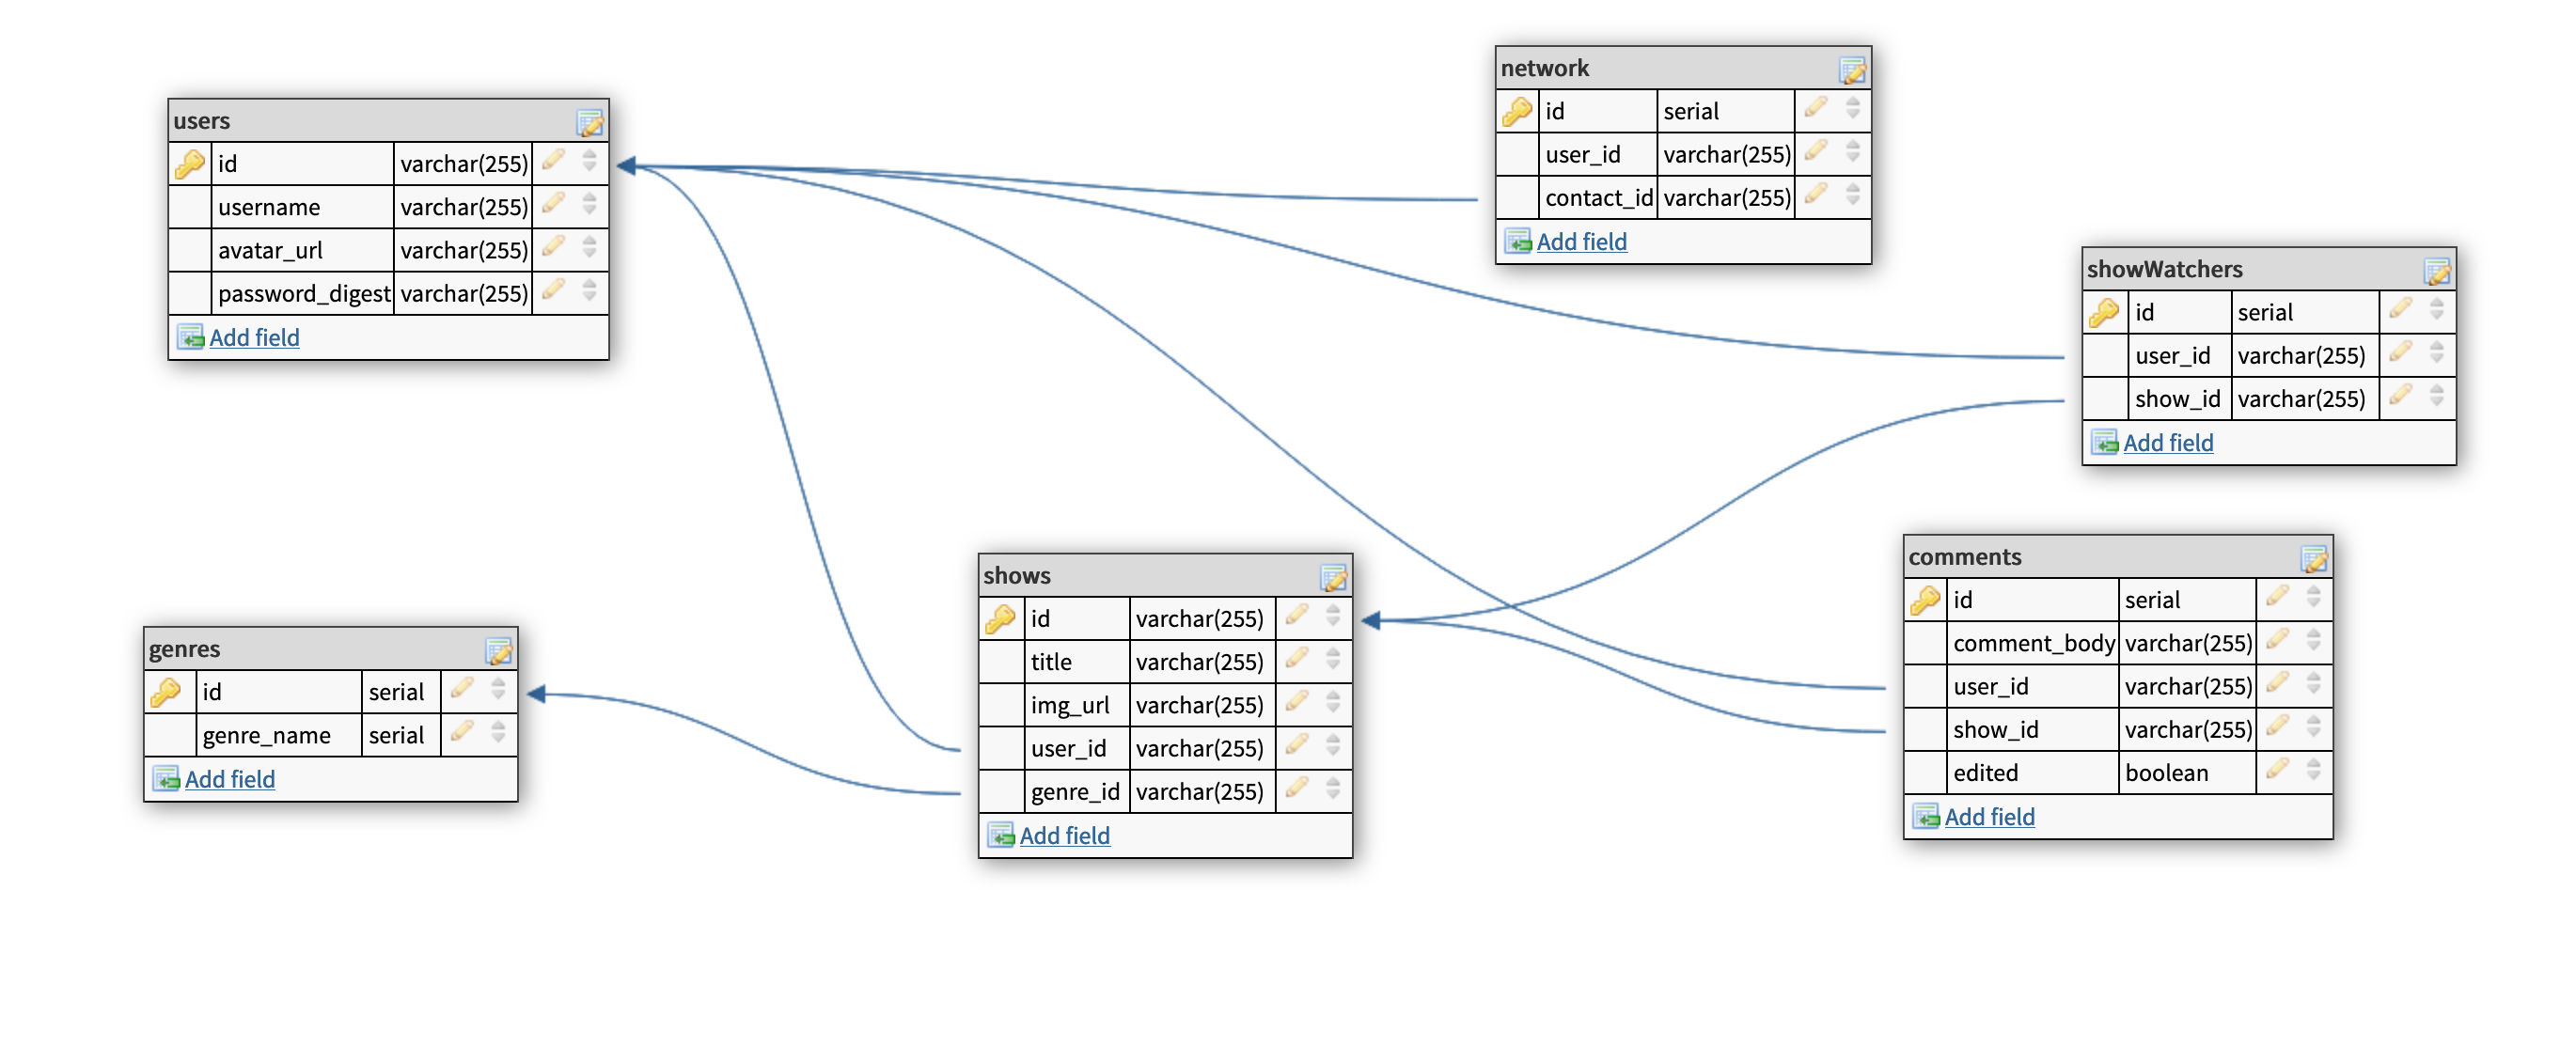Click pencil icon for username field
The image size is (2576, 1062).
553,205
